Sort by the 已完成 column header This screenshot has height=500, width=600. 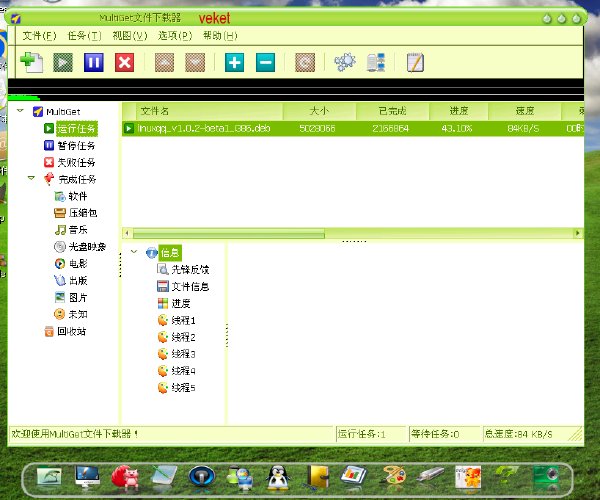[x=393, y=111]
